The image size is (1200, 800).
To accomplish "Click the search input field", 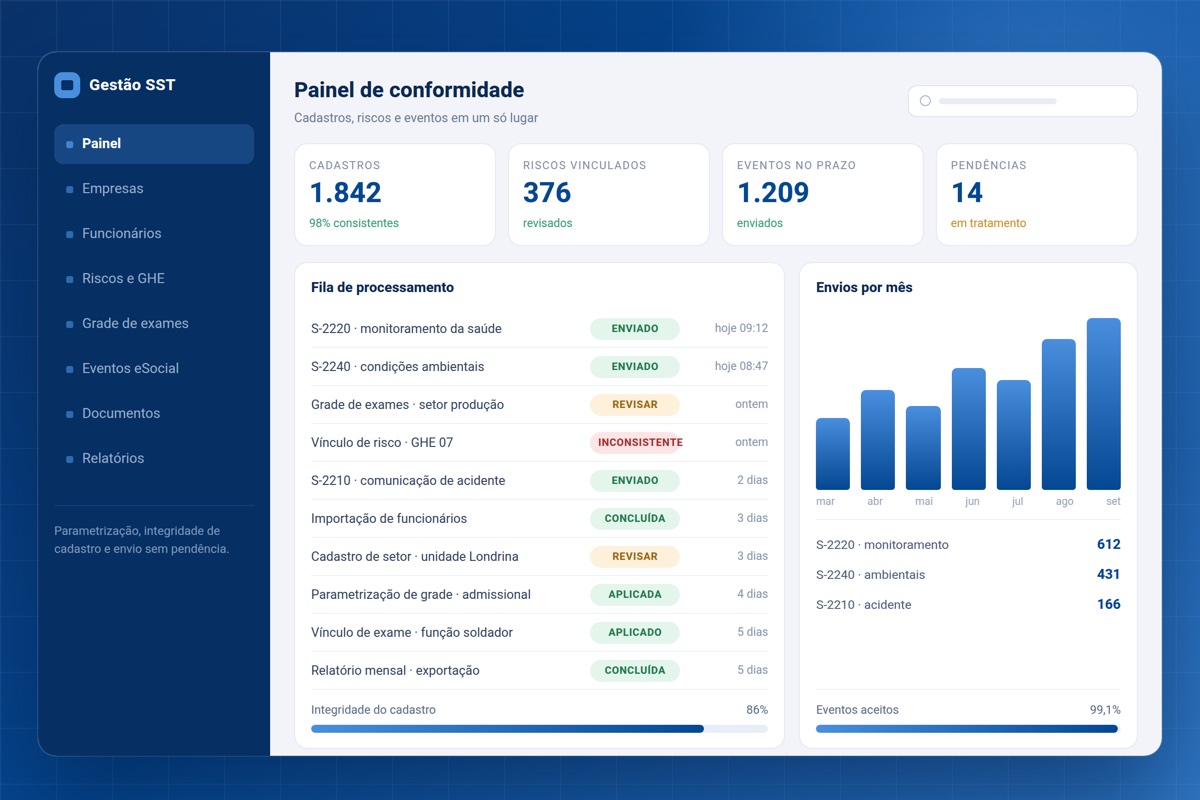I will 1022,101.
